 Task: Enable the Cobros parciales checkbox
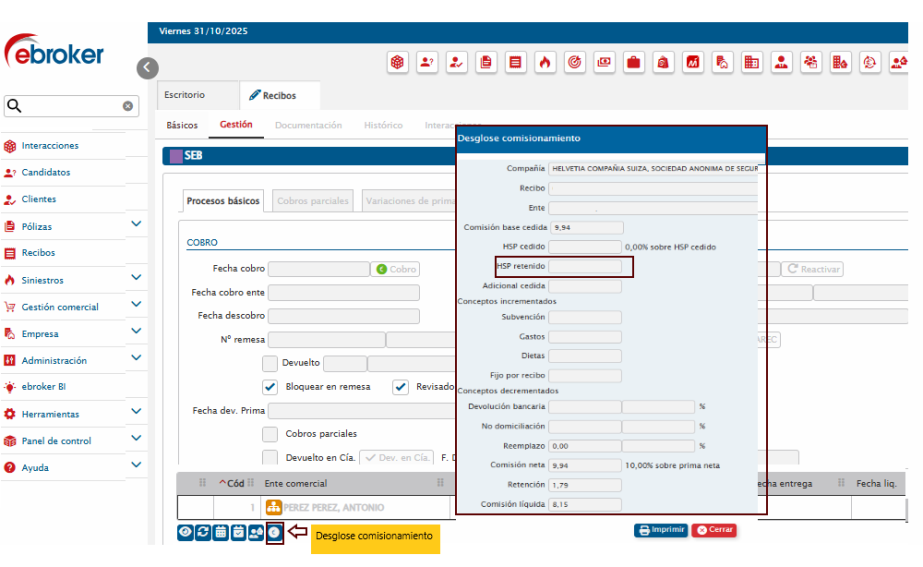[x=270, y=434]
